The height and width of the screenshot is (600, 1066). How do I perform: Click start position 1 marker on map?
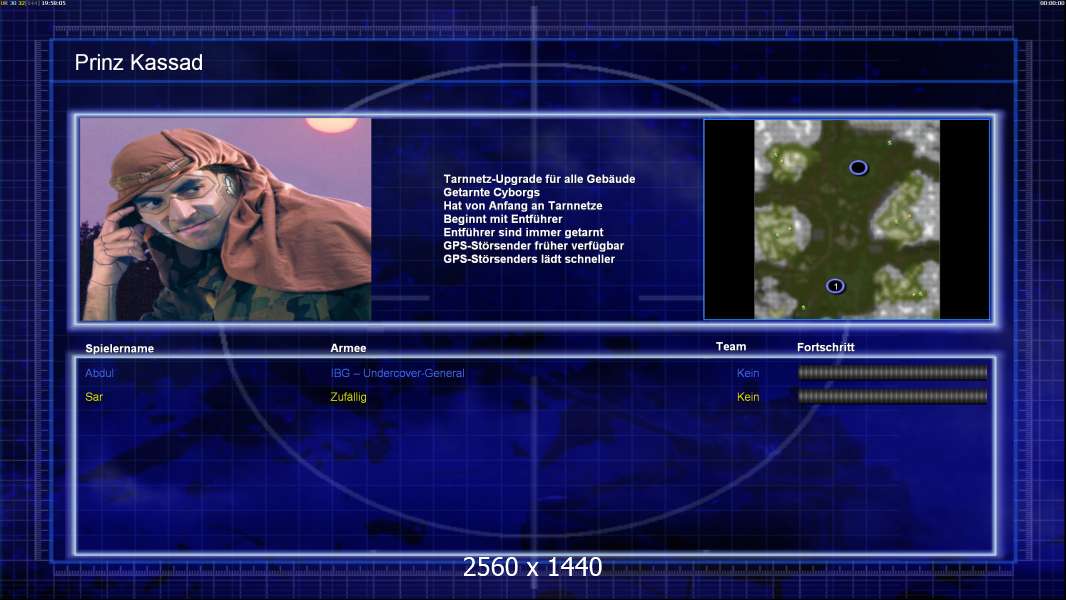click(x=835, y=286)
